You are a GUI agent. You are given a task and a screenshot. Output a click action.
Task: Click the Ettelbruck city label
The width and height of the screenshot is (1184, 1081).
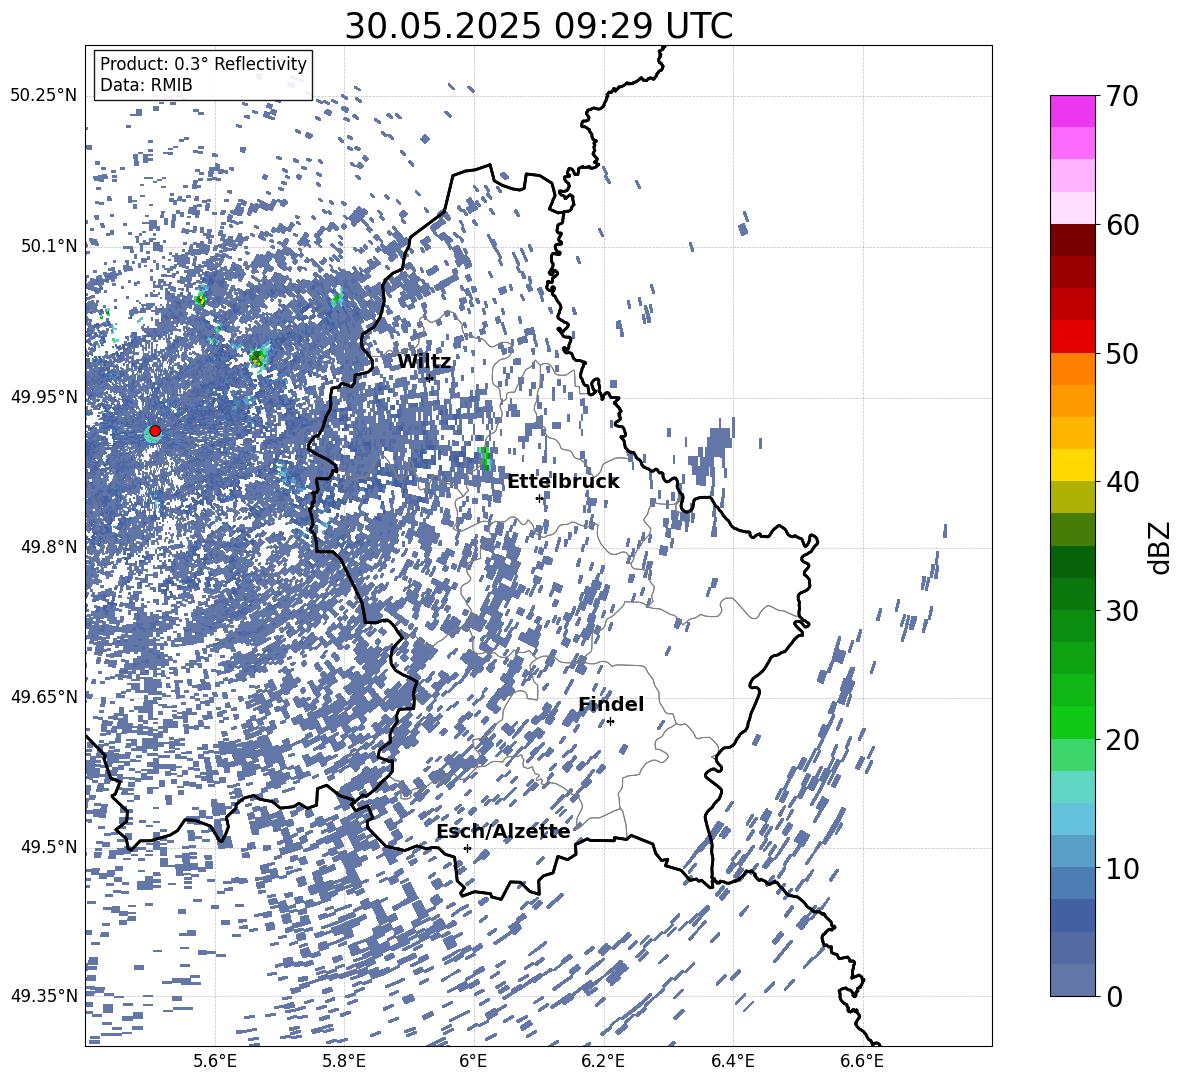pos(563,482)
